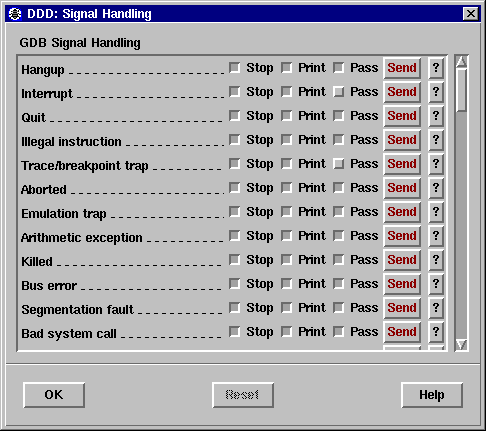Screen dimensions: 486x431
Task: Show help for the Killed signal
Action: (x=436, y=260)
